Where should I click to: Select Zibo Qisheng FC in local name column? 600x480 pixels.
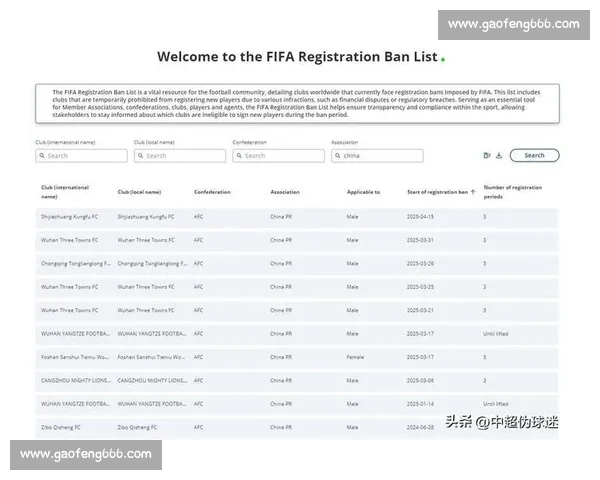click(137, 427)
